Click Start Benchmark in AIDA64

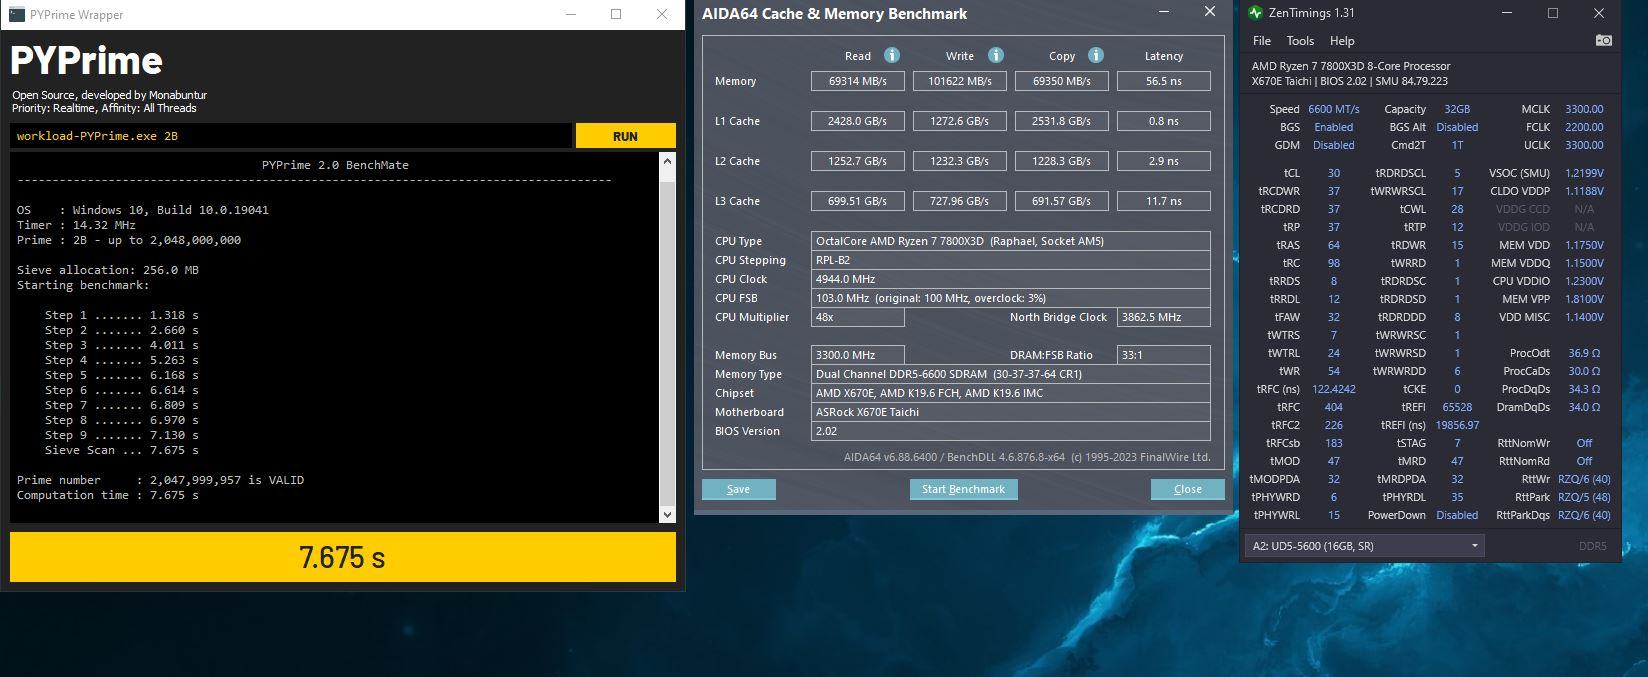pyautogui.click(x=963, y=489)
